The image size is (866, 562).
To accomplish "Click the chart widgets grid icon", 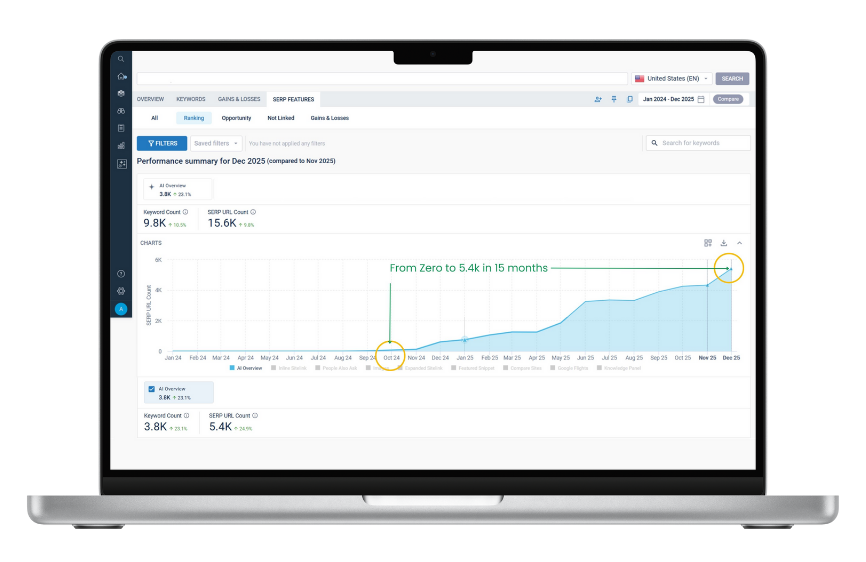I will click(x=708, y=243).
